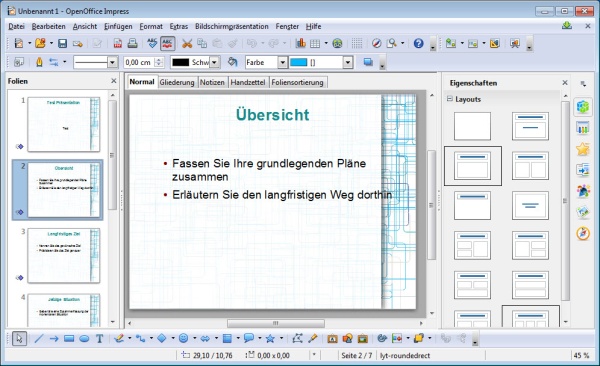The image size is (600, 366).
Task: Open the Navigator compass icon in sidebar
Action: coord(583,233)
